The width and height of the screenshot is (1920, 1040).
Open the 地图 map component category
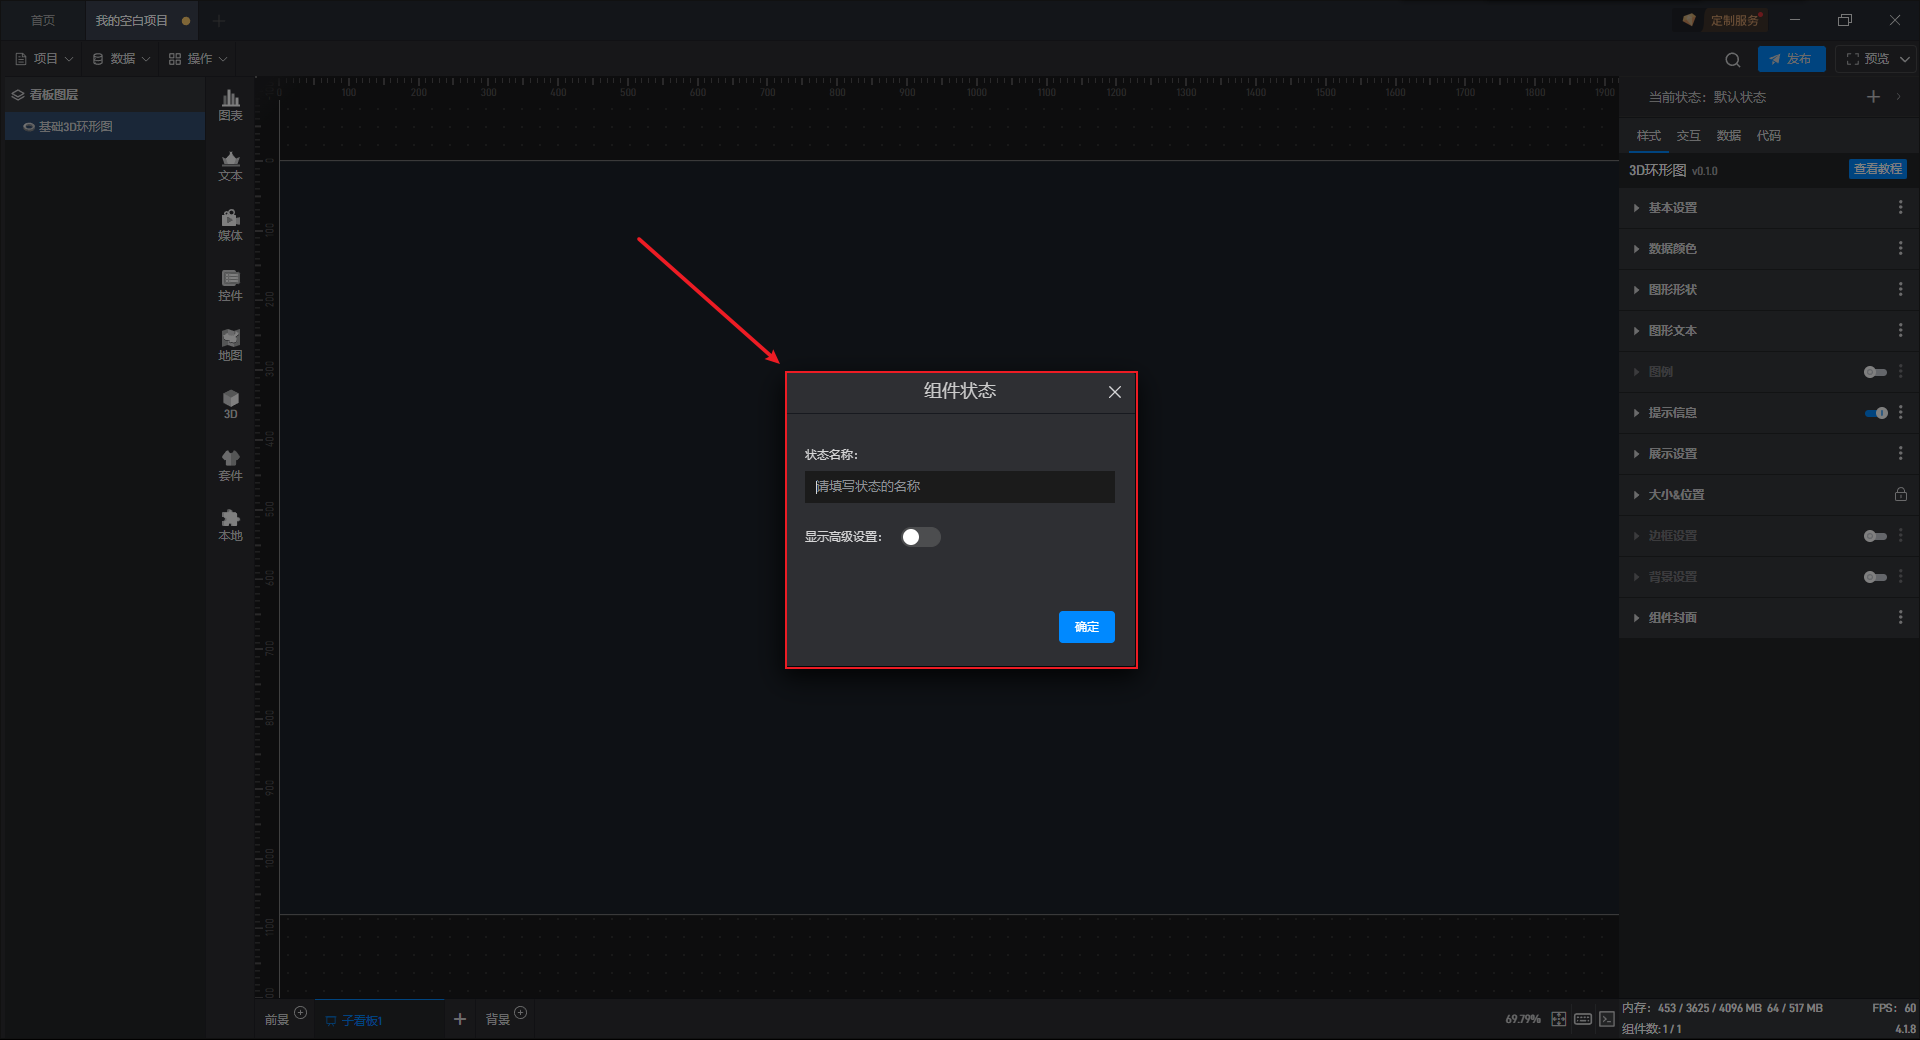(230, 345)
